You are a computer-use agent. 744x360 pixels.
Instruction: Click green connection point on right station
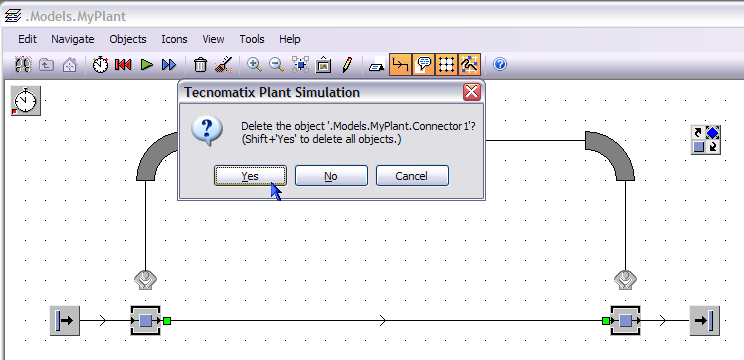pos(605,321)
